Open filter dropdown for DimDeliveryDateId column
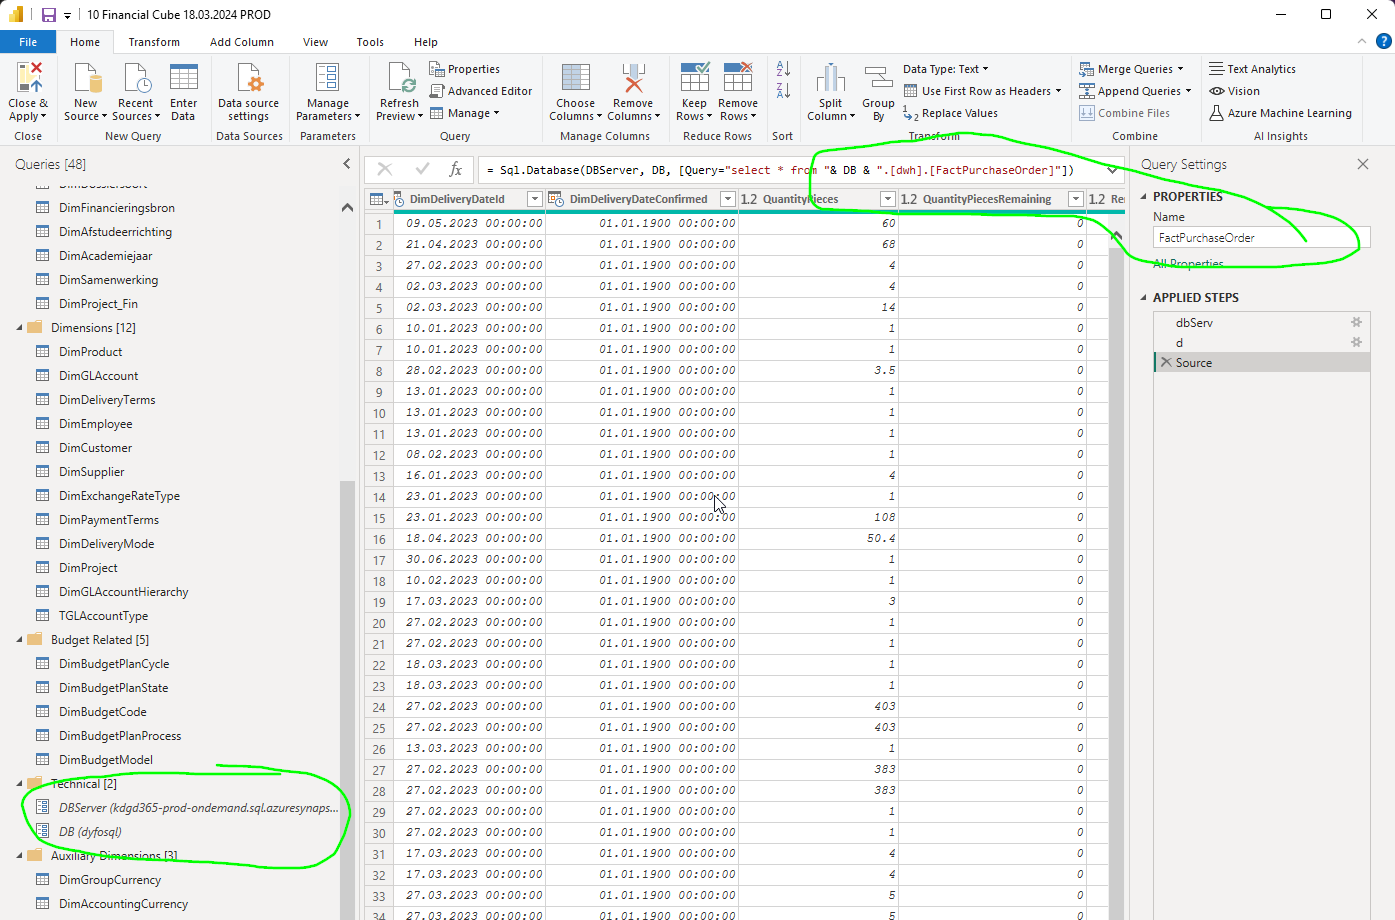 [535, 199]
